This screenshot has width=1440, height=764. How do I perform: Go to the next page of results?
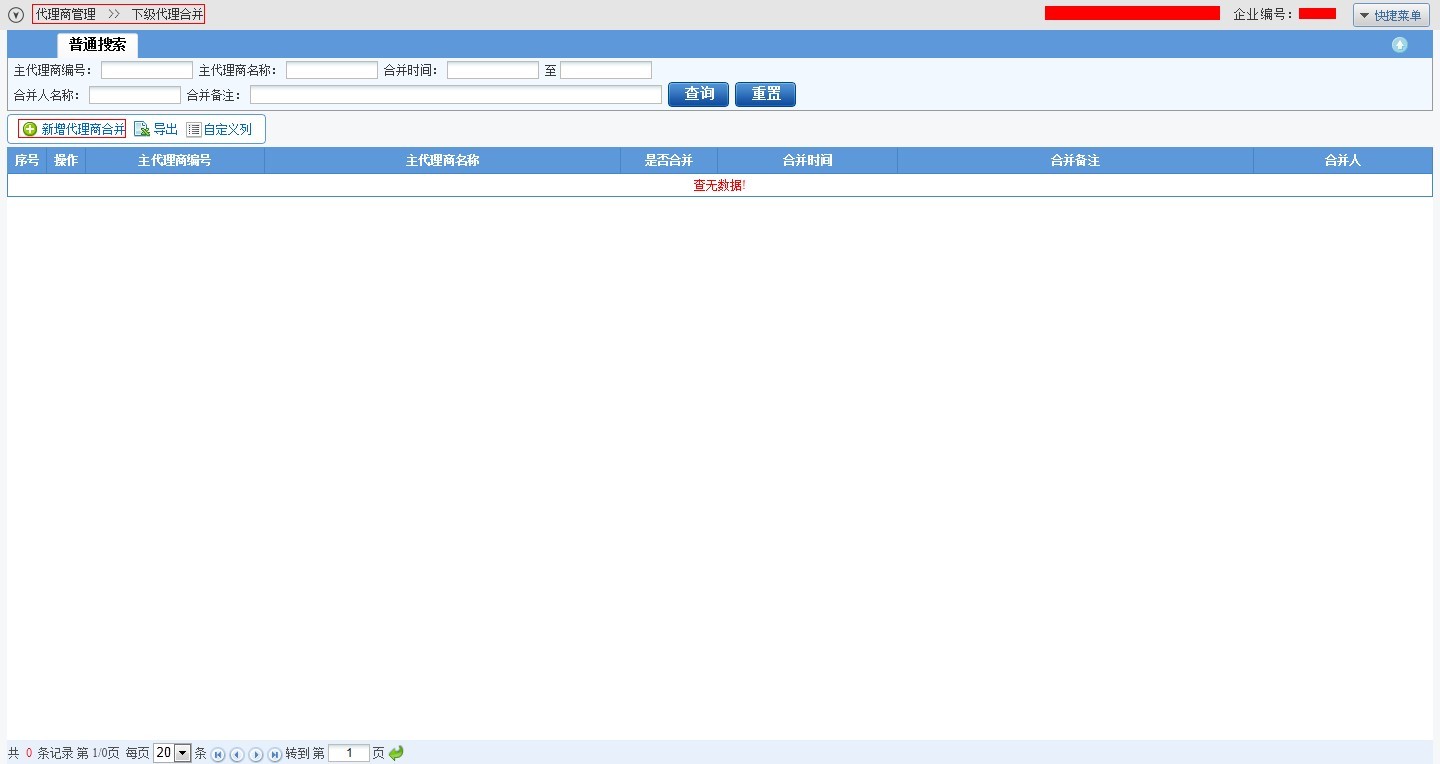coord(256,754)
